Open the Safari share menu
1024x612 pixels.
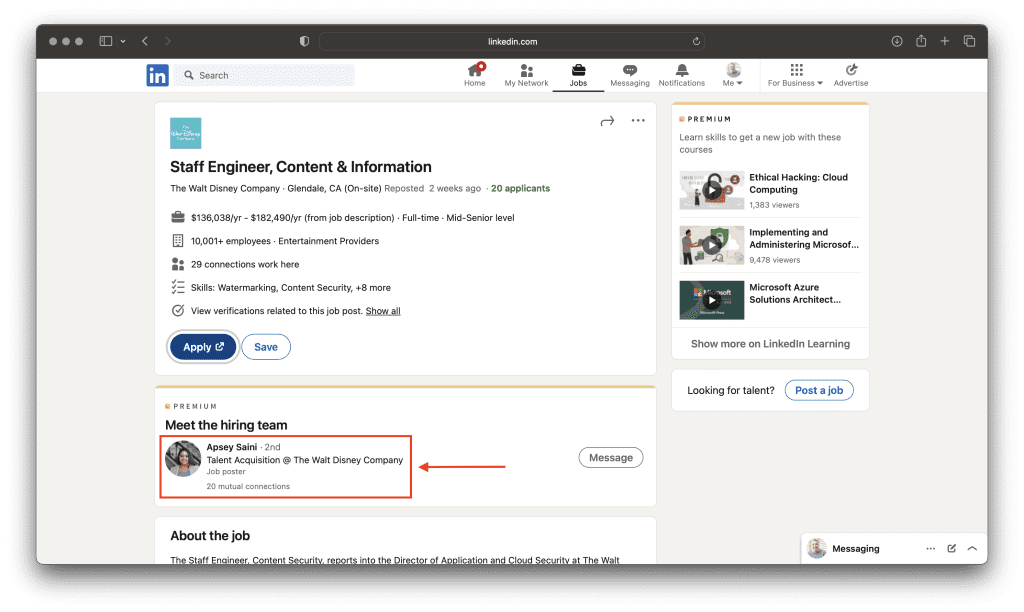pyautogui.click(x=921, y=40)
